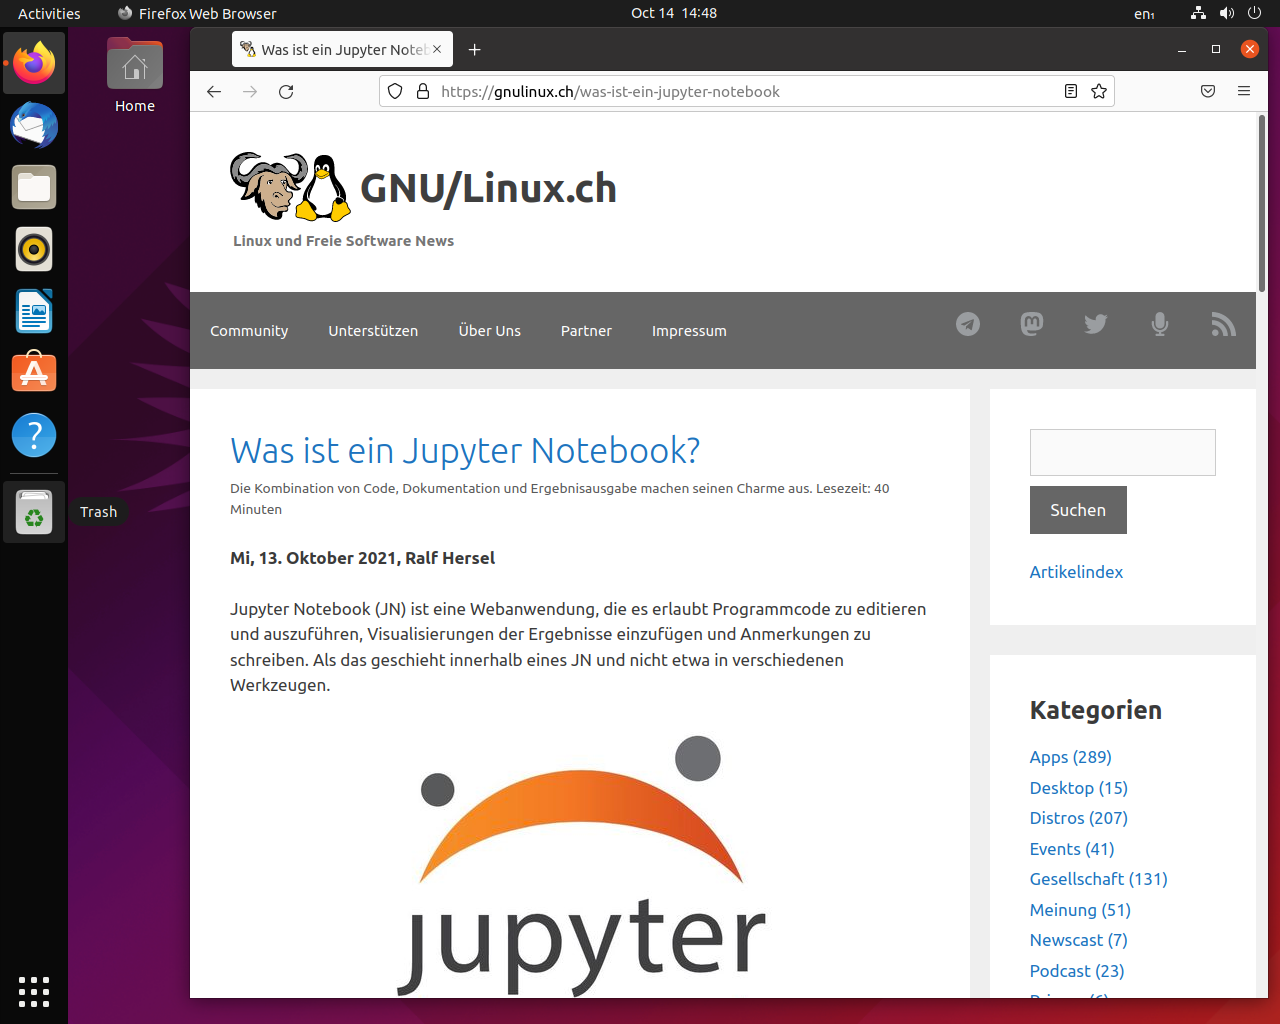Click the GNU and Tux site logo
The image size is (1280, 1024).
point(290,187)
